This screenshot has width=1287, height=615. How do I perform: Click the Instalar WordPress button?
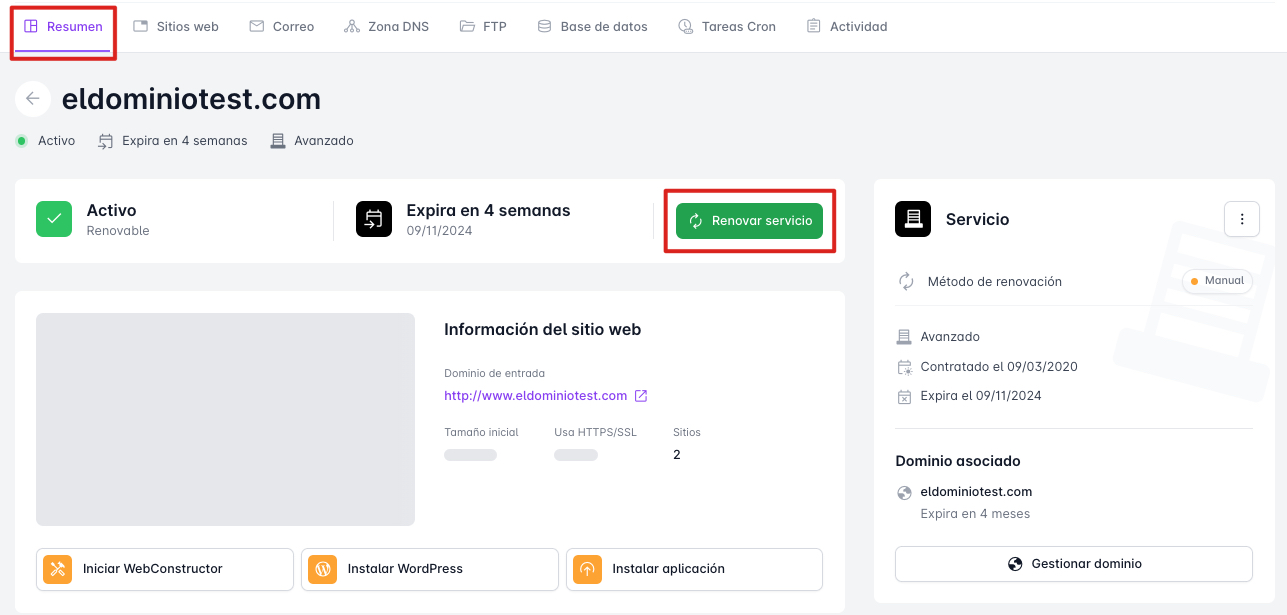(429, 569)
